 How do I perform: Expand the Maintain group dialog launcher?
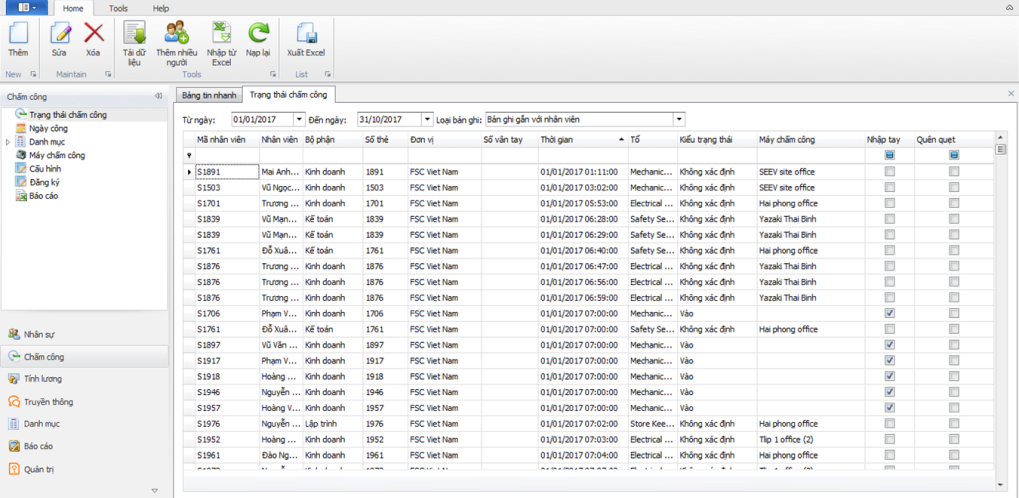click(x=108, y=74)
